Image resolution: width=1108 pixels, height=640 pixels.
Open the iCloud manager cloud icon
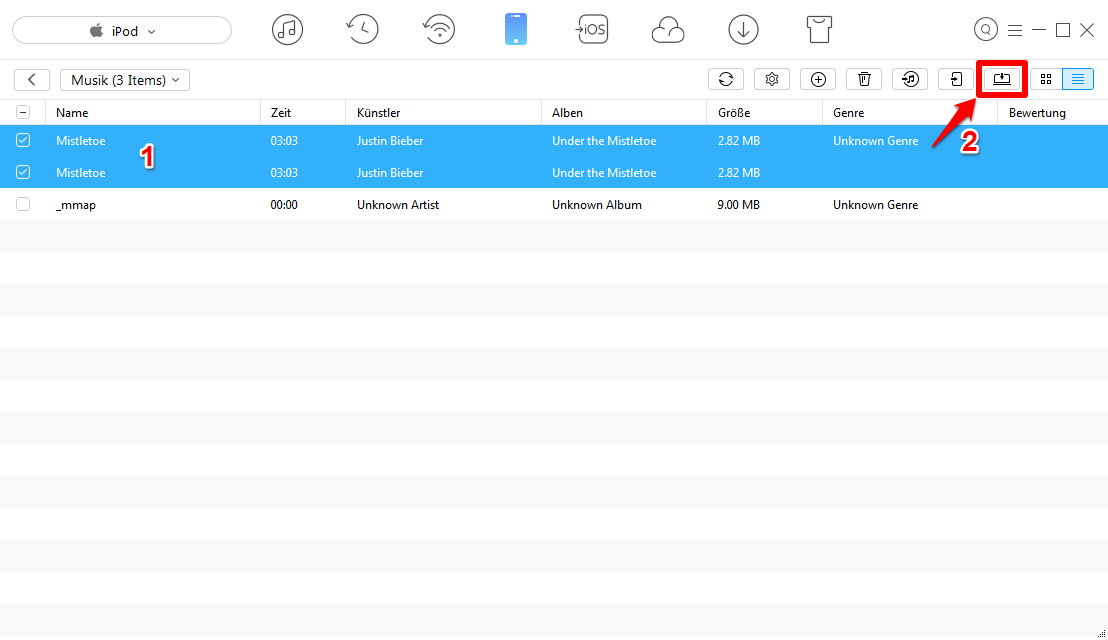tap(668, 30)
